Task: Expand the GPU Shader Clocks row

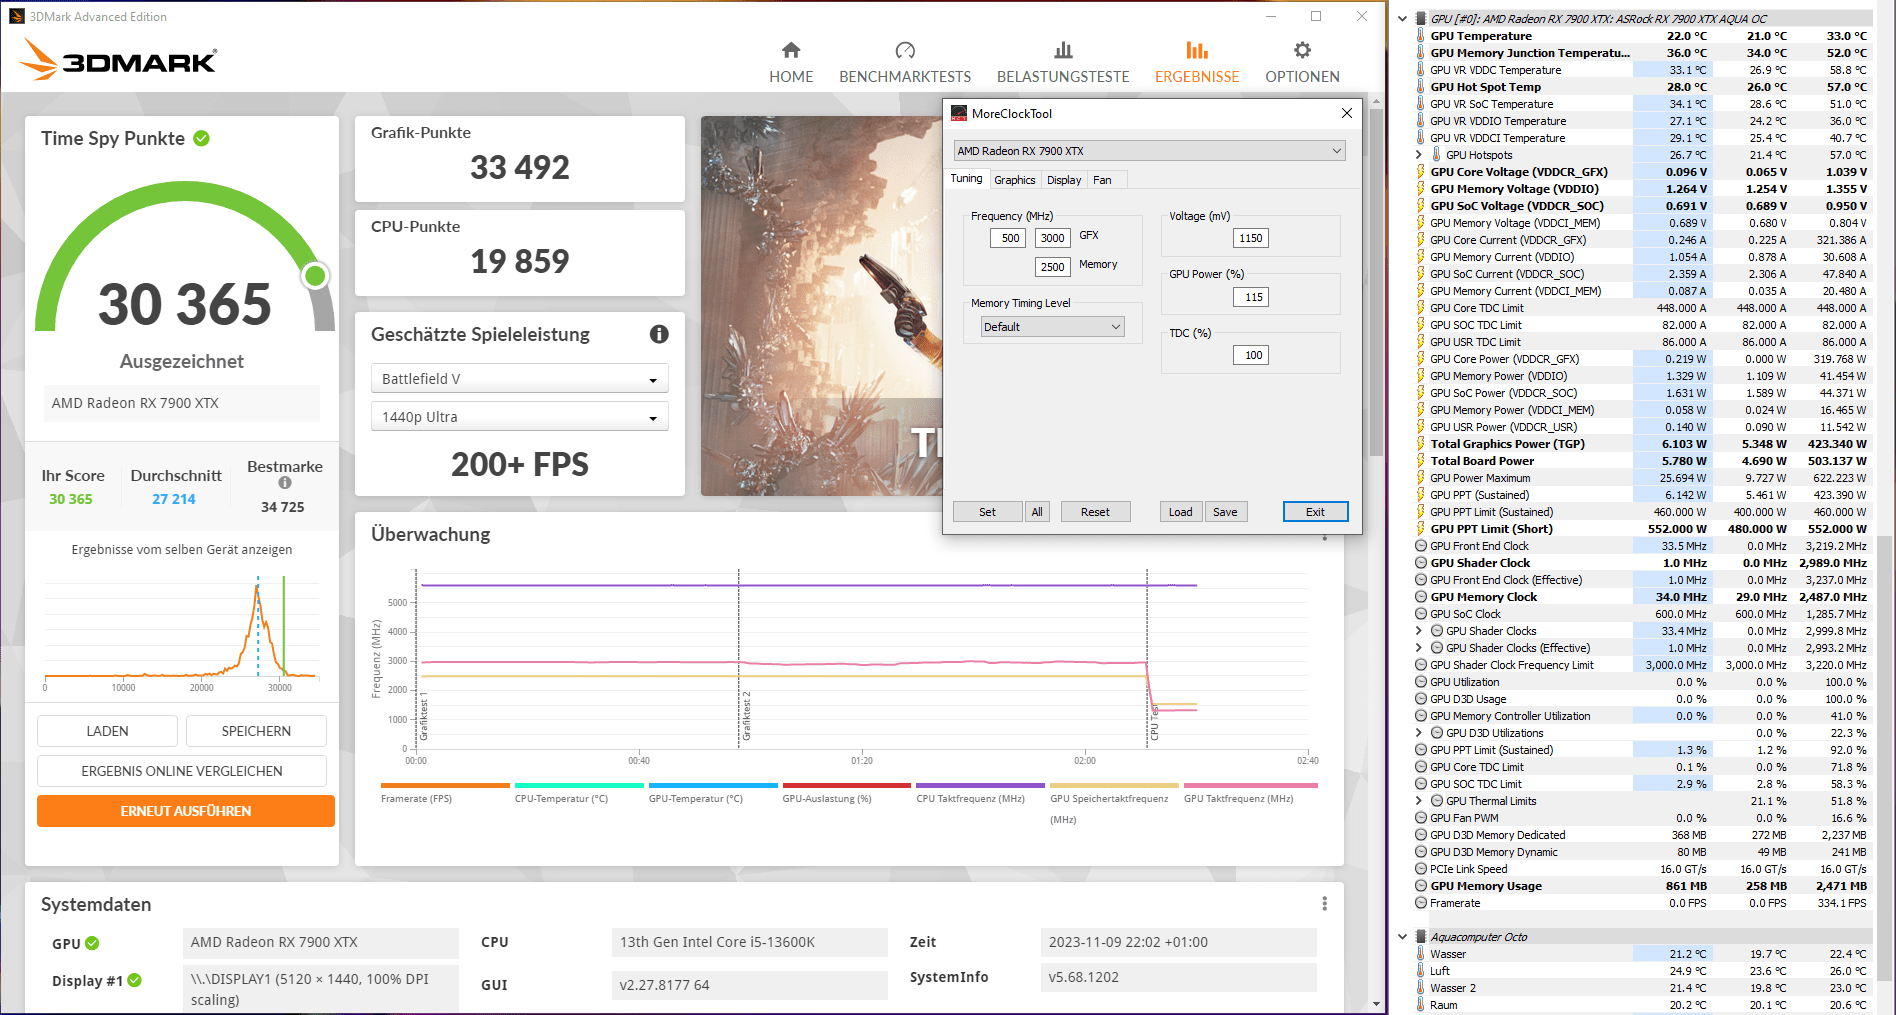Action: click(x=1418, y=631)
